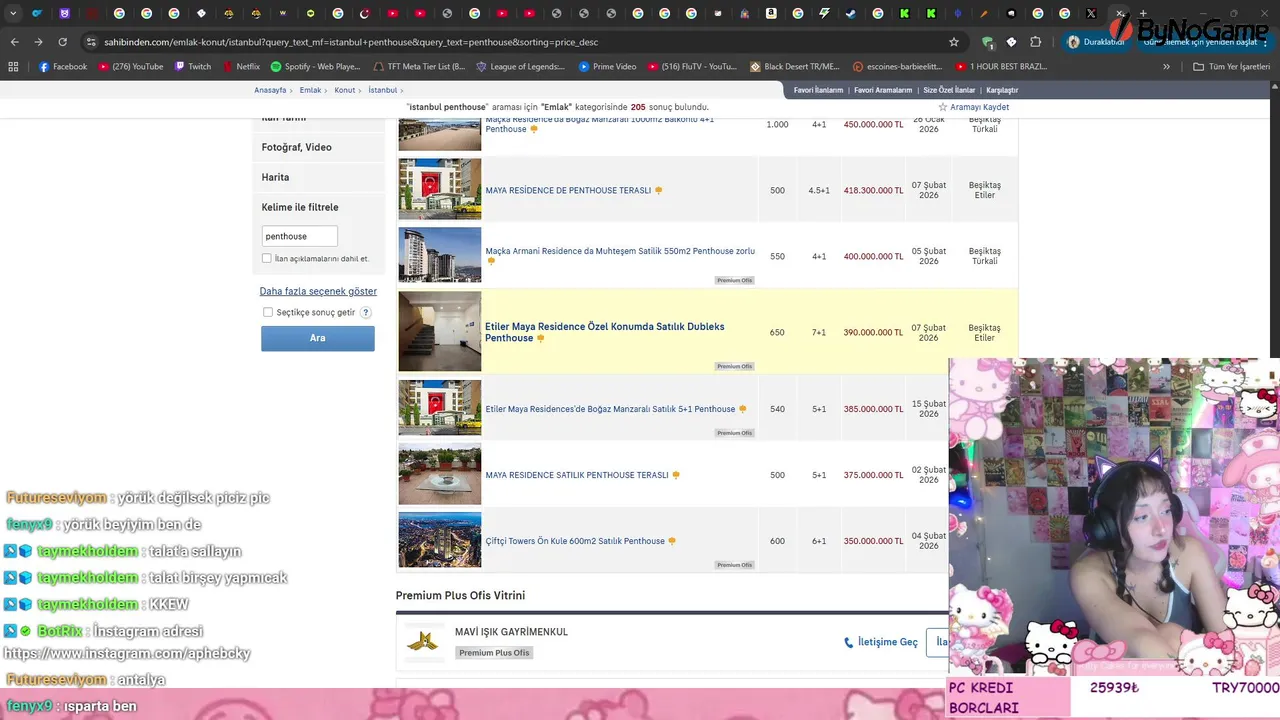Open thumbnail of Çiftçi Towers listing
Screen dimensions: 1280x720
(440, 540)
